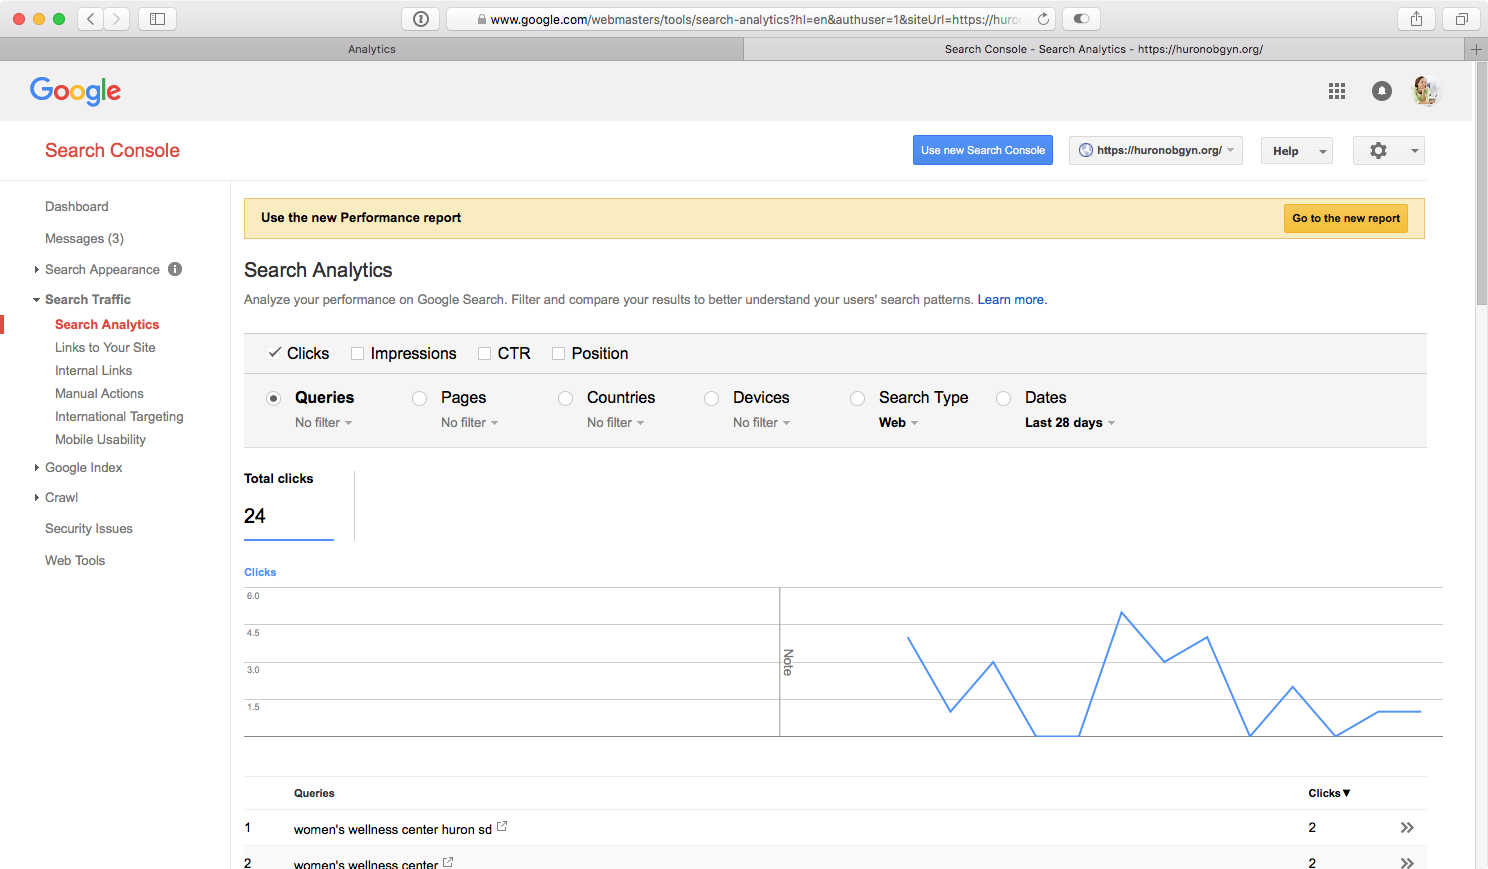This screenshot has height=869, width=1488.
Task: Click the Safari address bar
Action: pos(750,19)
